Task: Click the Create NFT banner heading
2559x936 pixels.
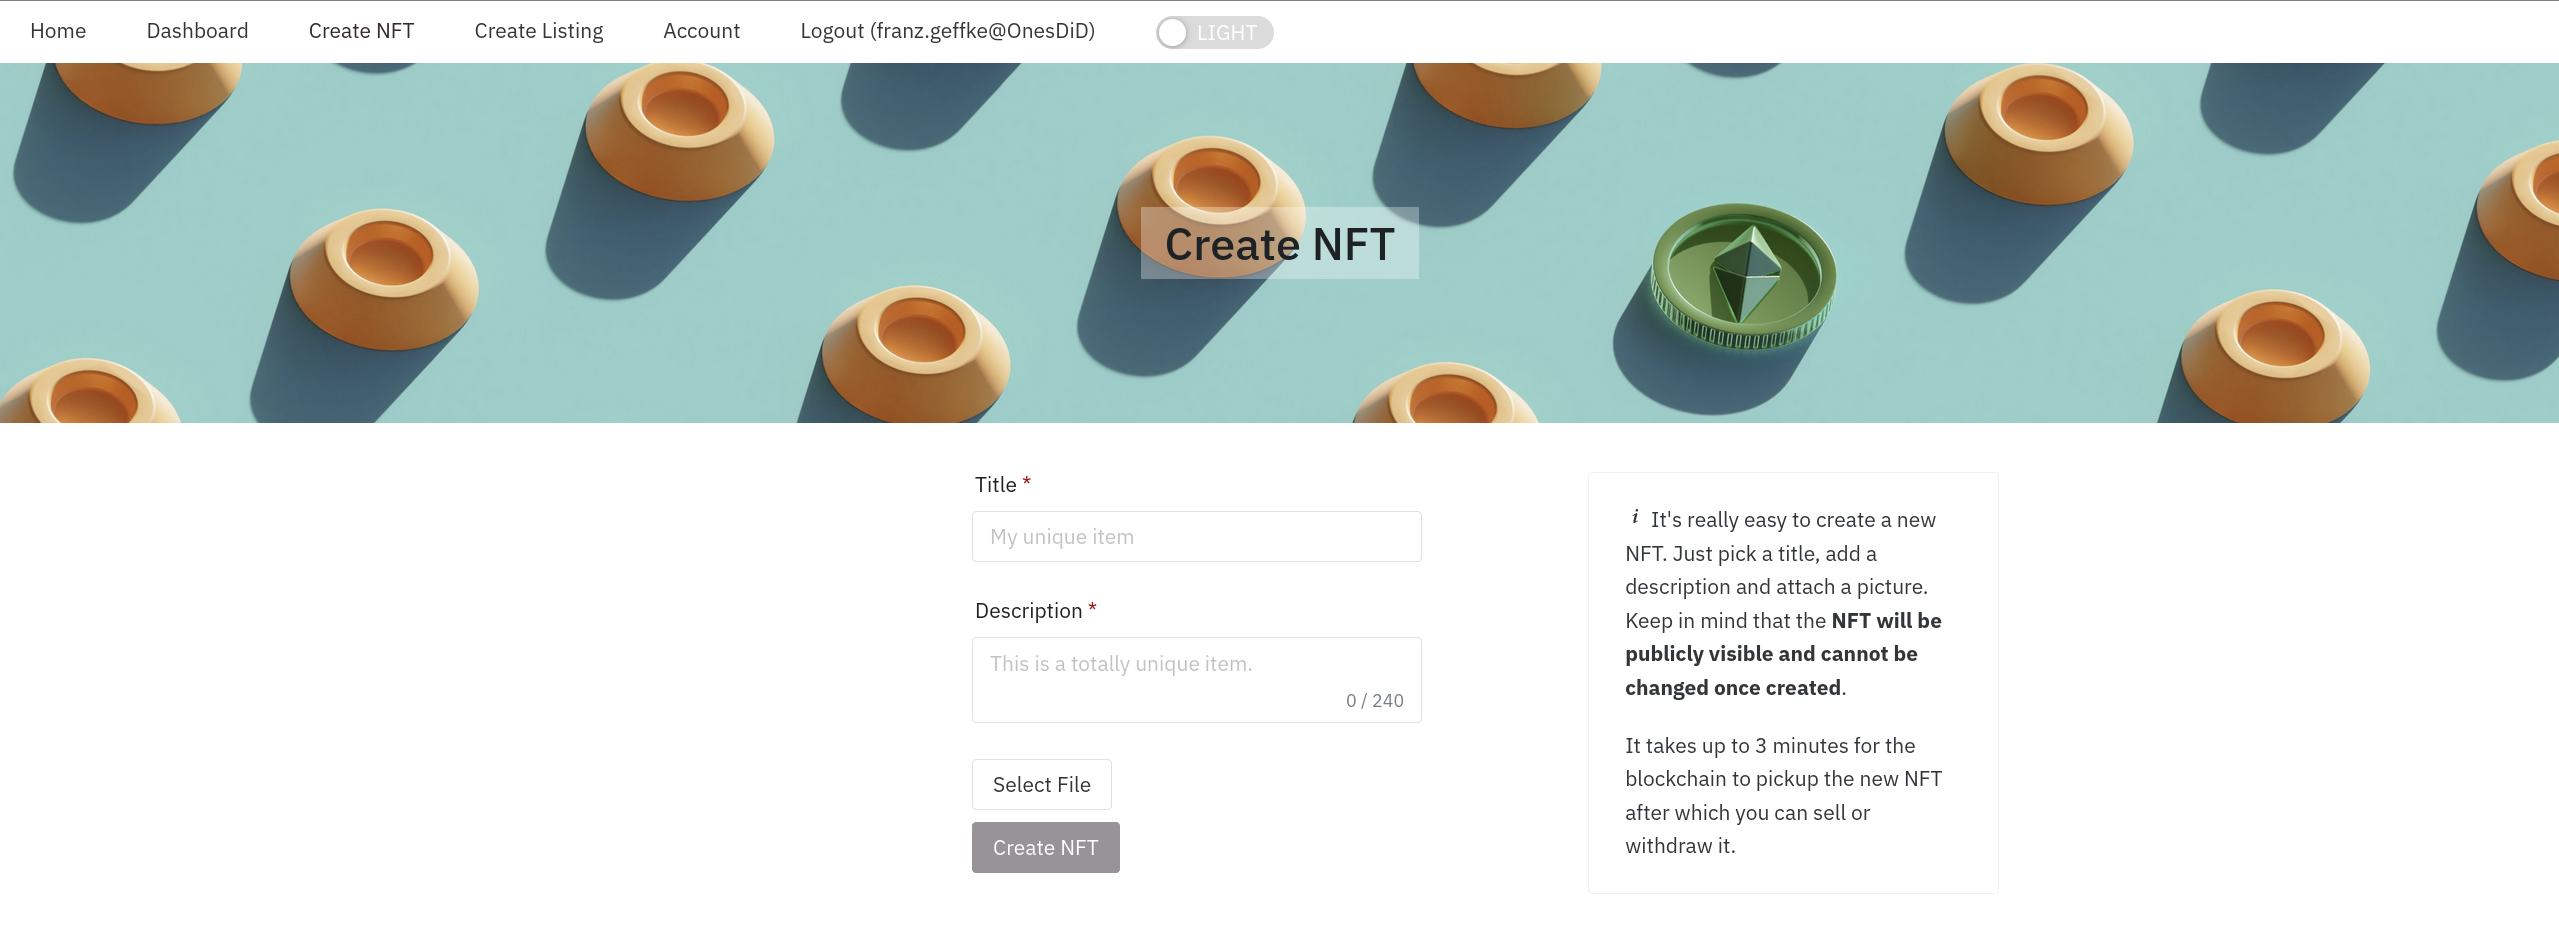Action: [x=1279, y=244]
